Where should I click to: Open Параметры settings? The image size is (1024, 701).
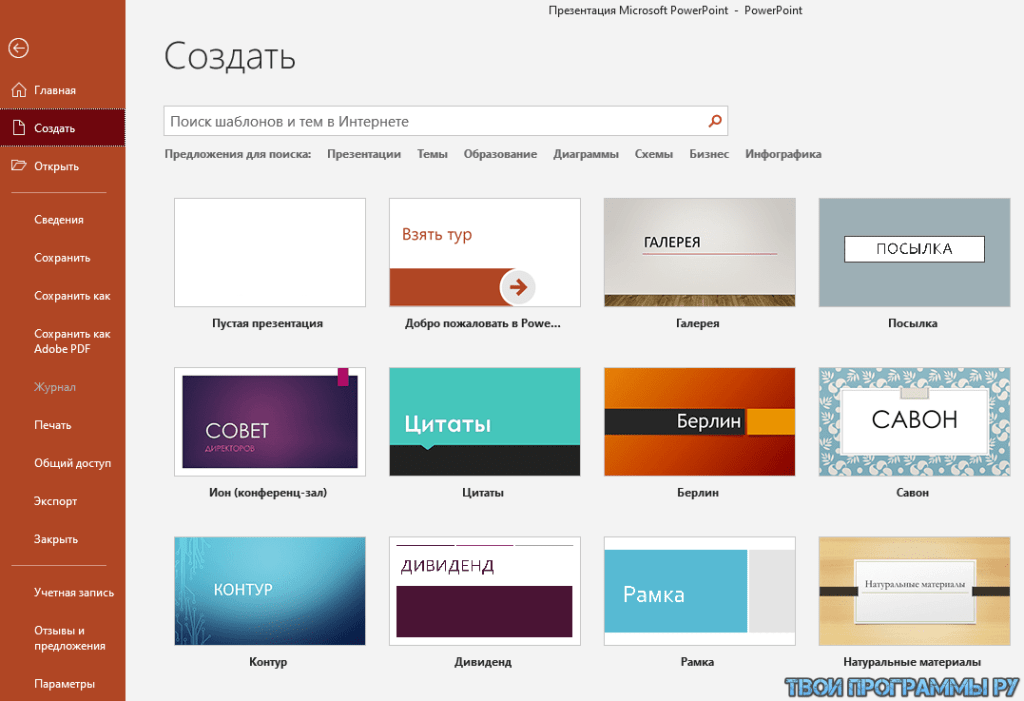tap(64, 684)
